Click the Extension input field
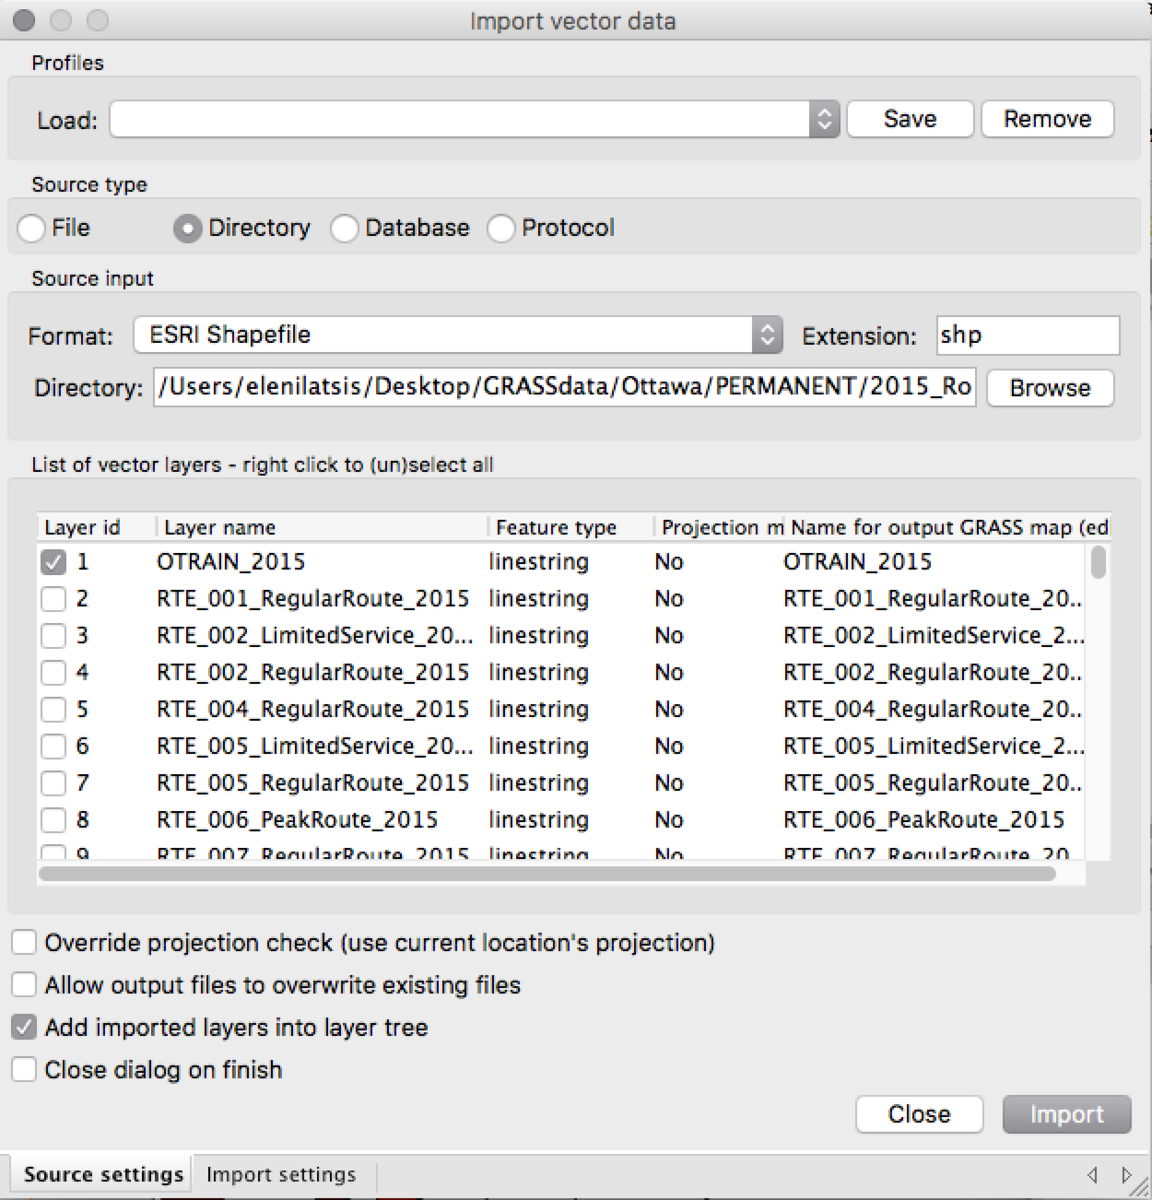1152x1200 pixels. pos(1026,335)
